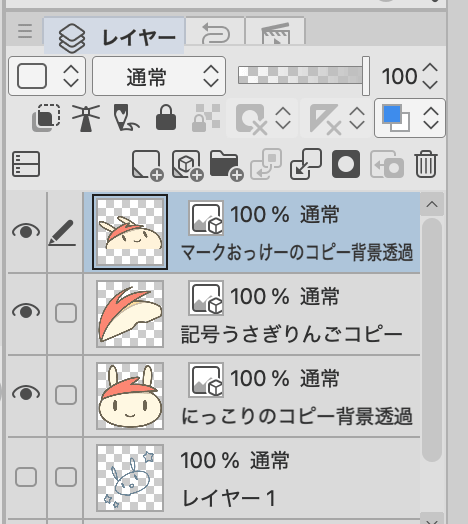This screenshot has width=468, height=524.
Task: Create a new layer folder
Action: (x=226, y=165)
